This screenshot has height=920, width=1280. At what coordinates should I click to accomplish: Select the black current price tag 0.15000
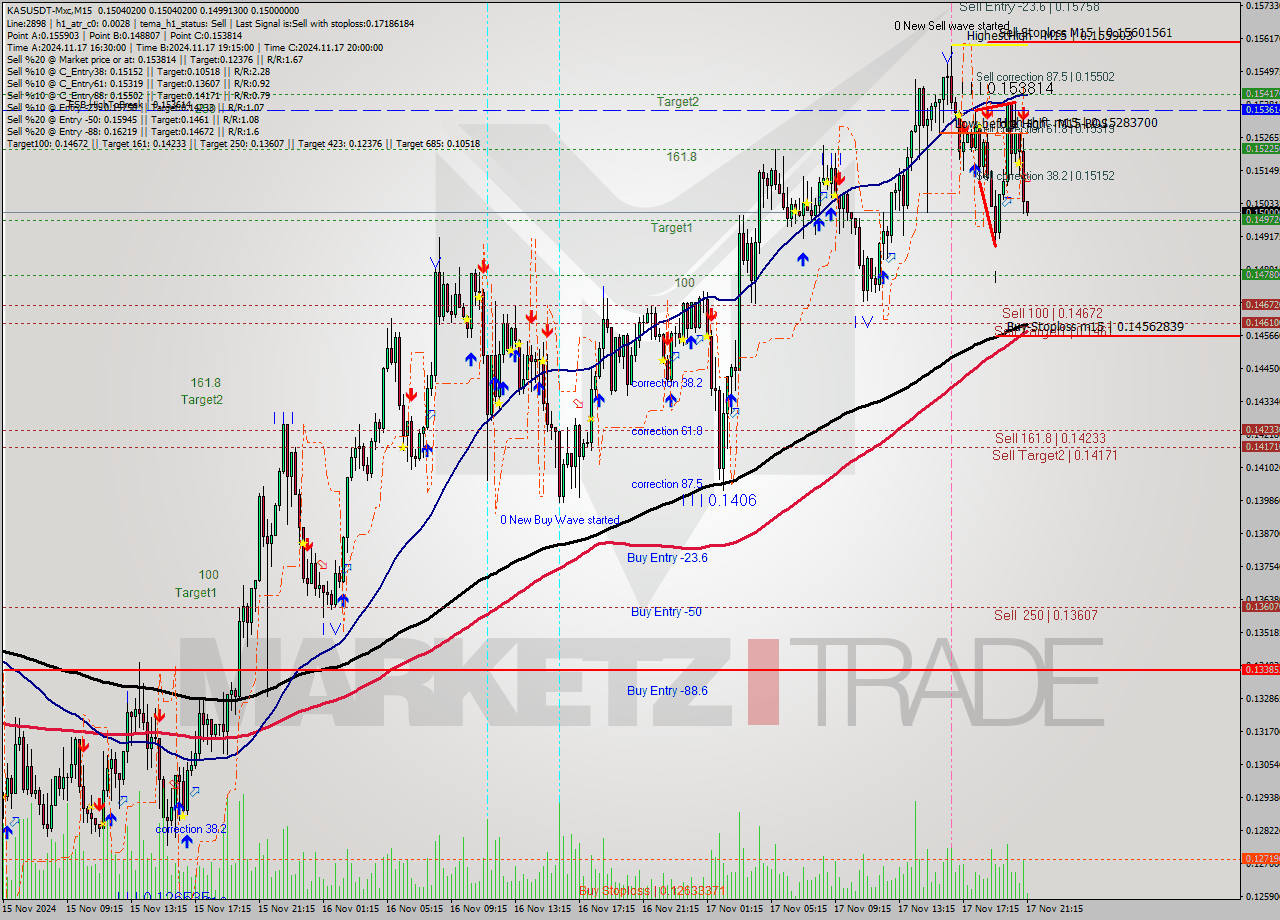click(x=1260, y=211)
